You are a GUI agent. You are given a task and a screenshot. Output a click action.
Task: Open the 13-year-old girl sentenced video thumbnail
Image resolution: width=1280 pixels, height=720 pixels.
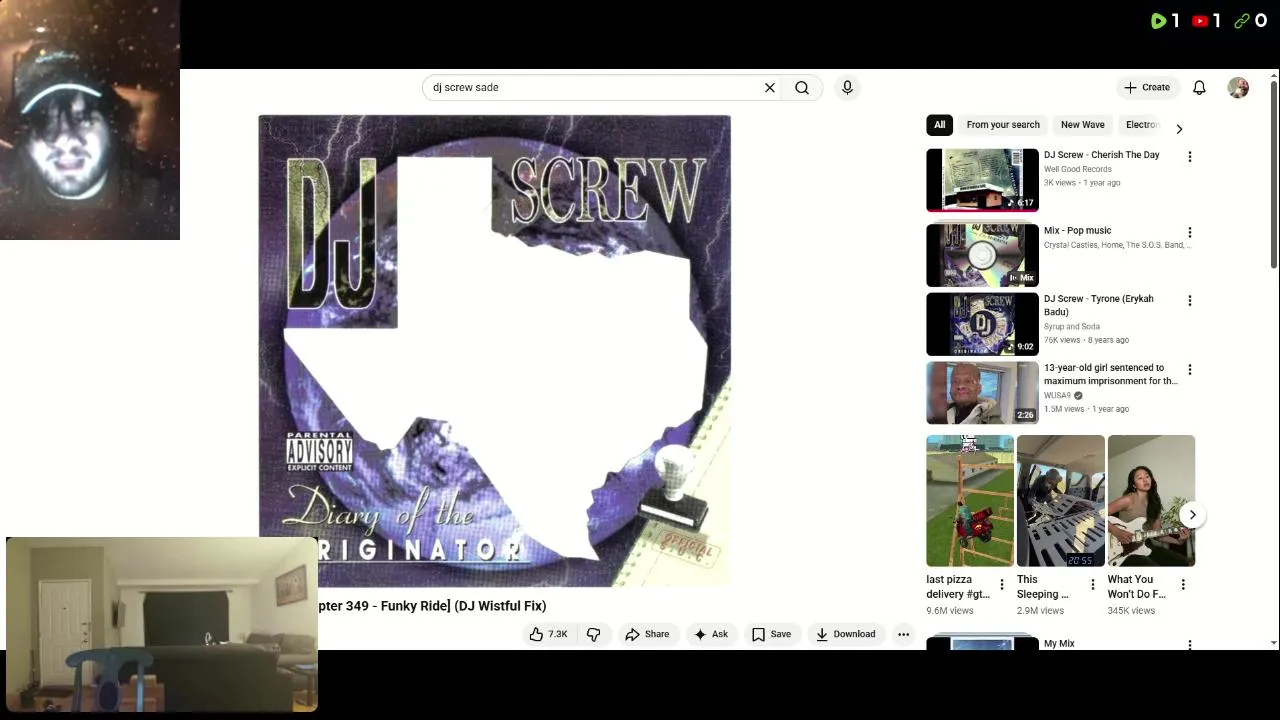click(x=982, y=393)
